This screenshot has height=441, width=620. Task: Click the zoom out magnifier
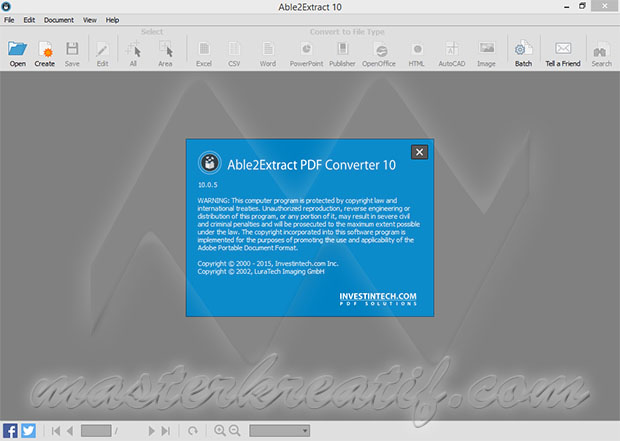coord(234,430)
